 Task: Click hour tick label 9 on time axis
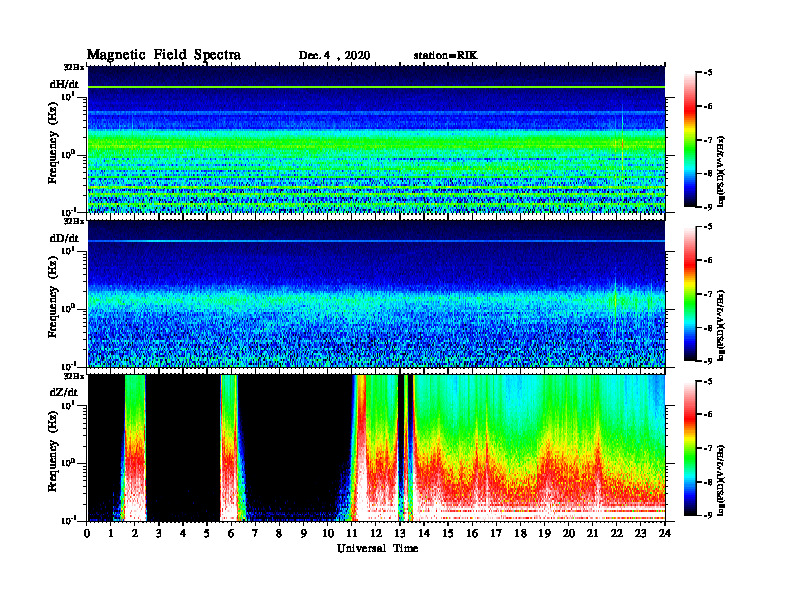304,534
